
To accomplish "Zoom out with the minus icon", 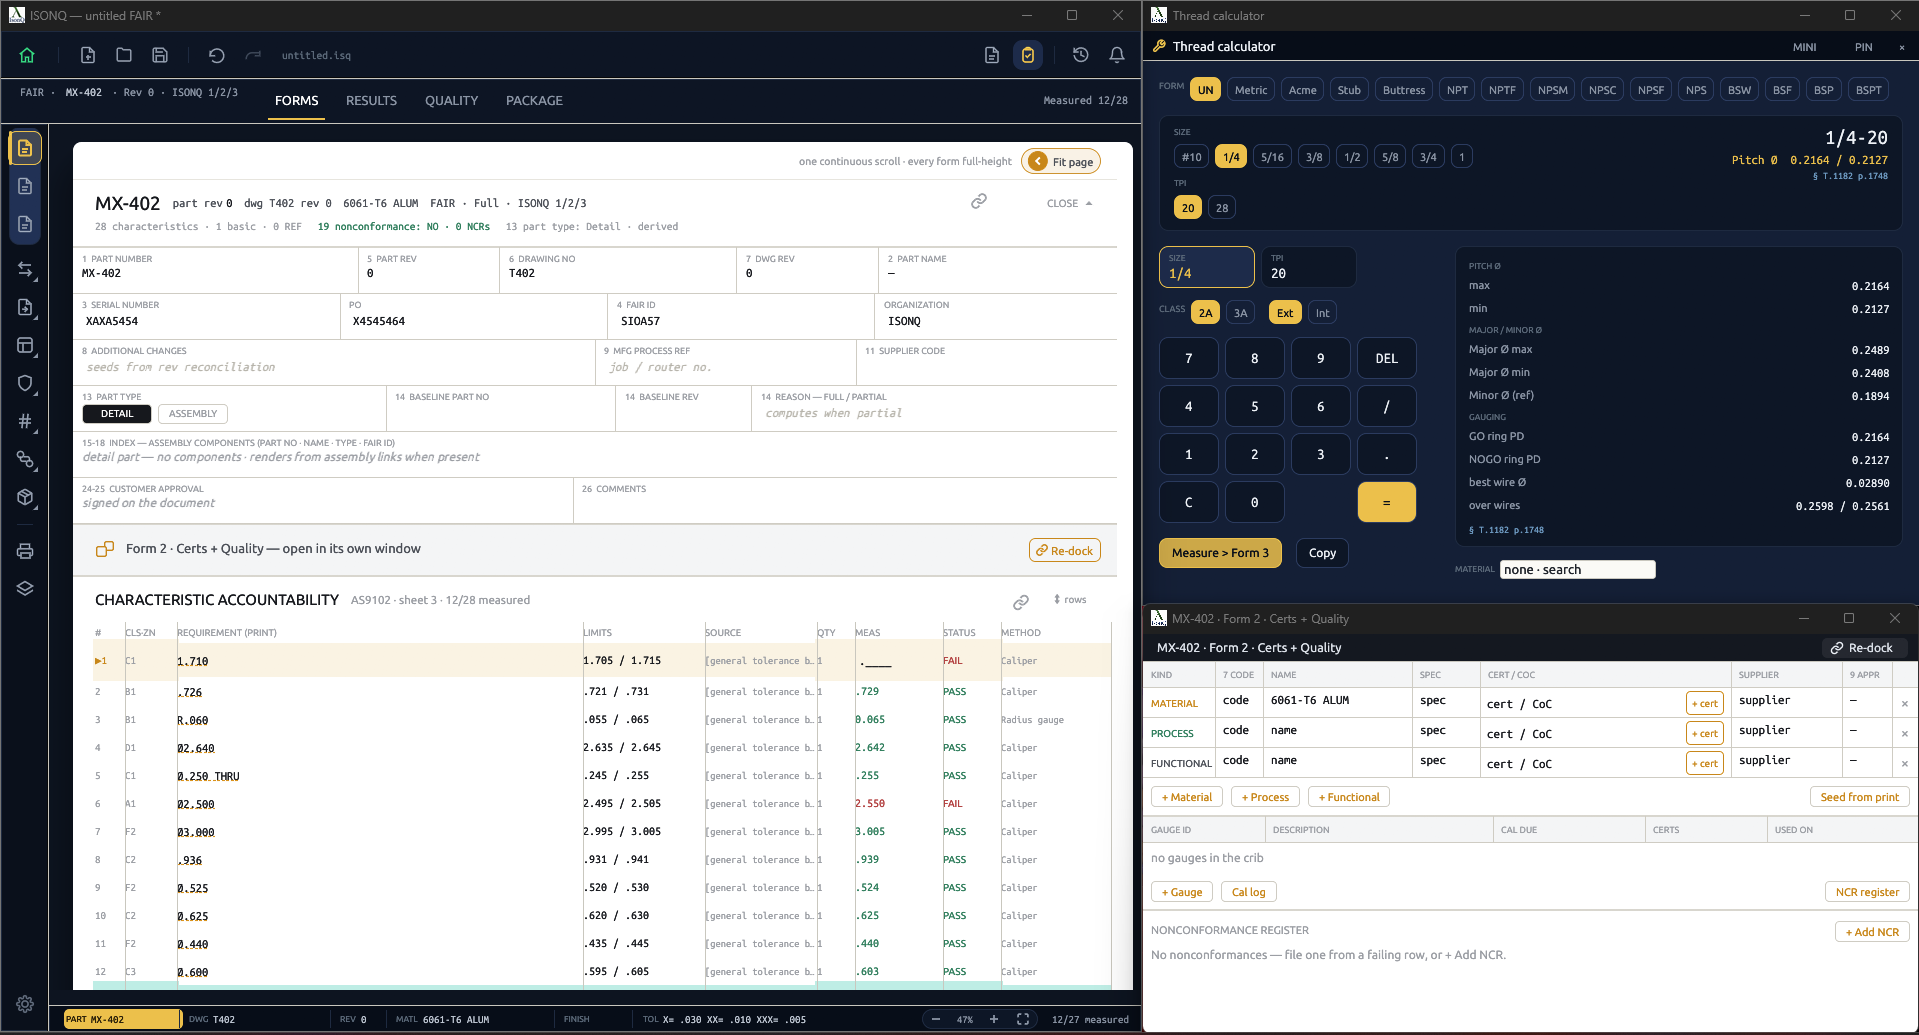I will pyautogui.click(x=936, y=1019).
